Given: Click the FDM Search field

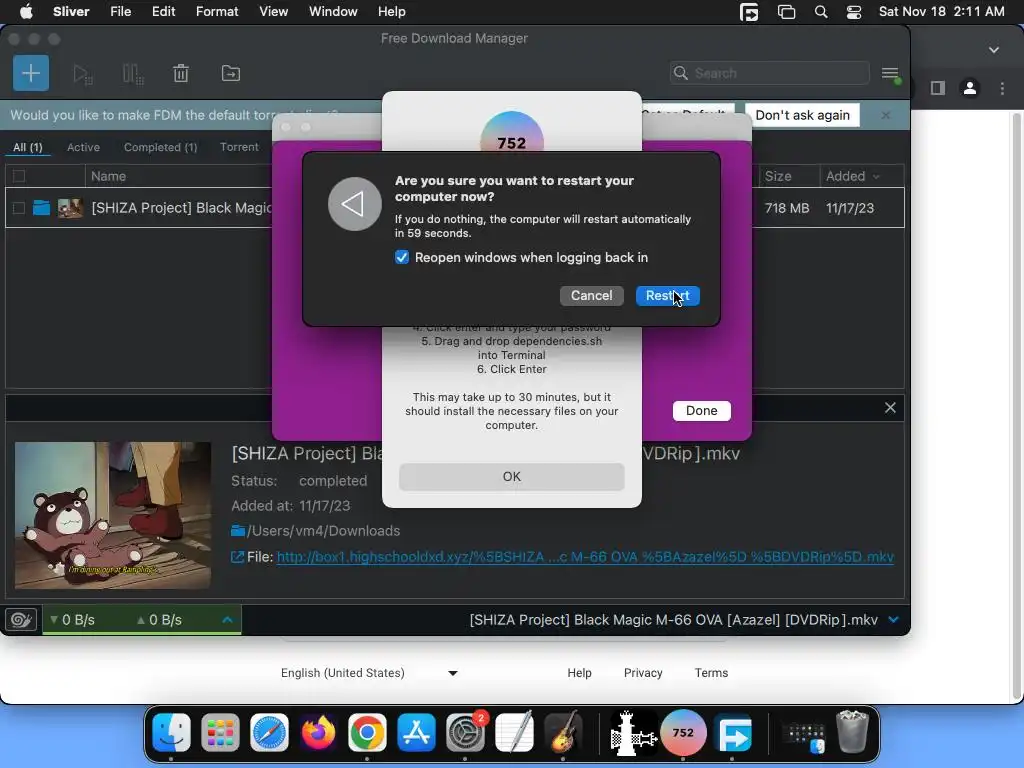Looking at the screenshot, I should tap(770, 73).
